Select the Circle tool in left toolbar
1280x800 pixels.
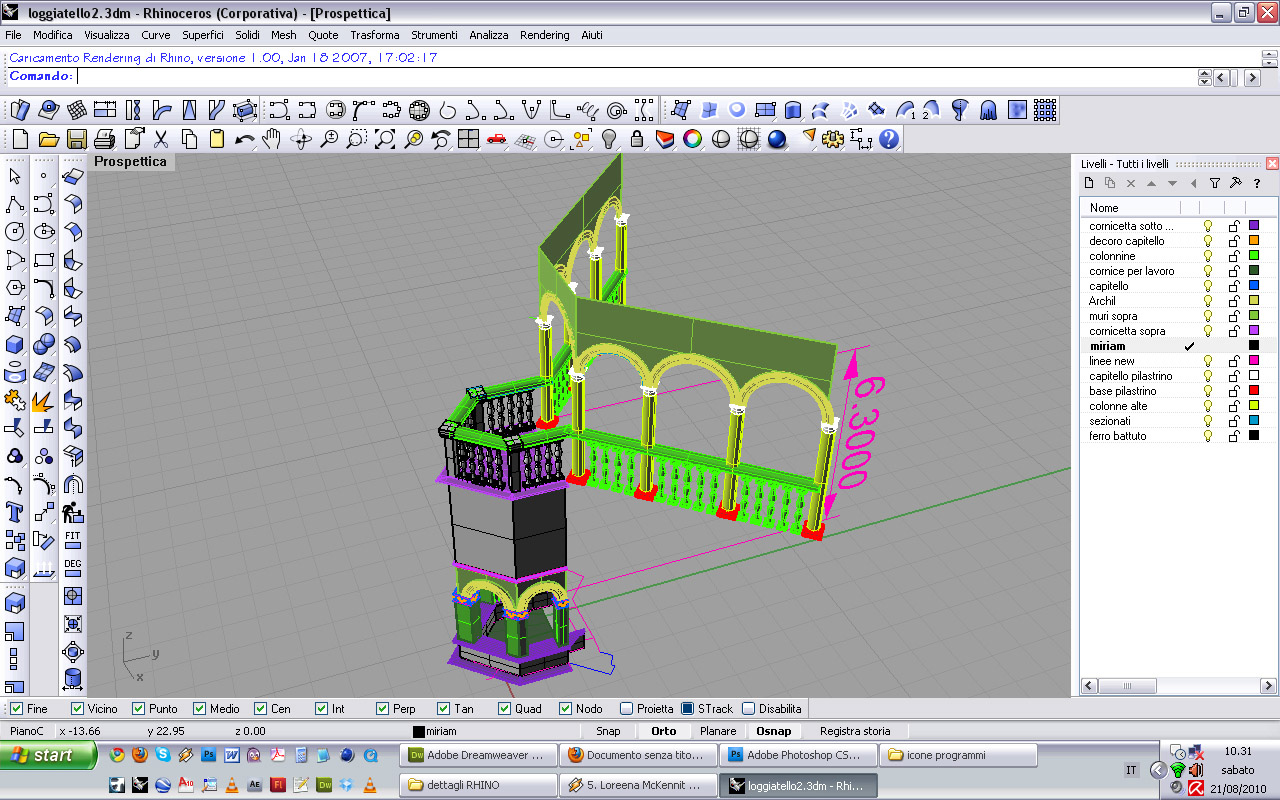[15, 232]
